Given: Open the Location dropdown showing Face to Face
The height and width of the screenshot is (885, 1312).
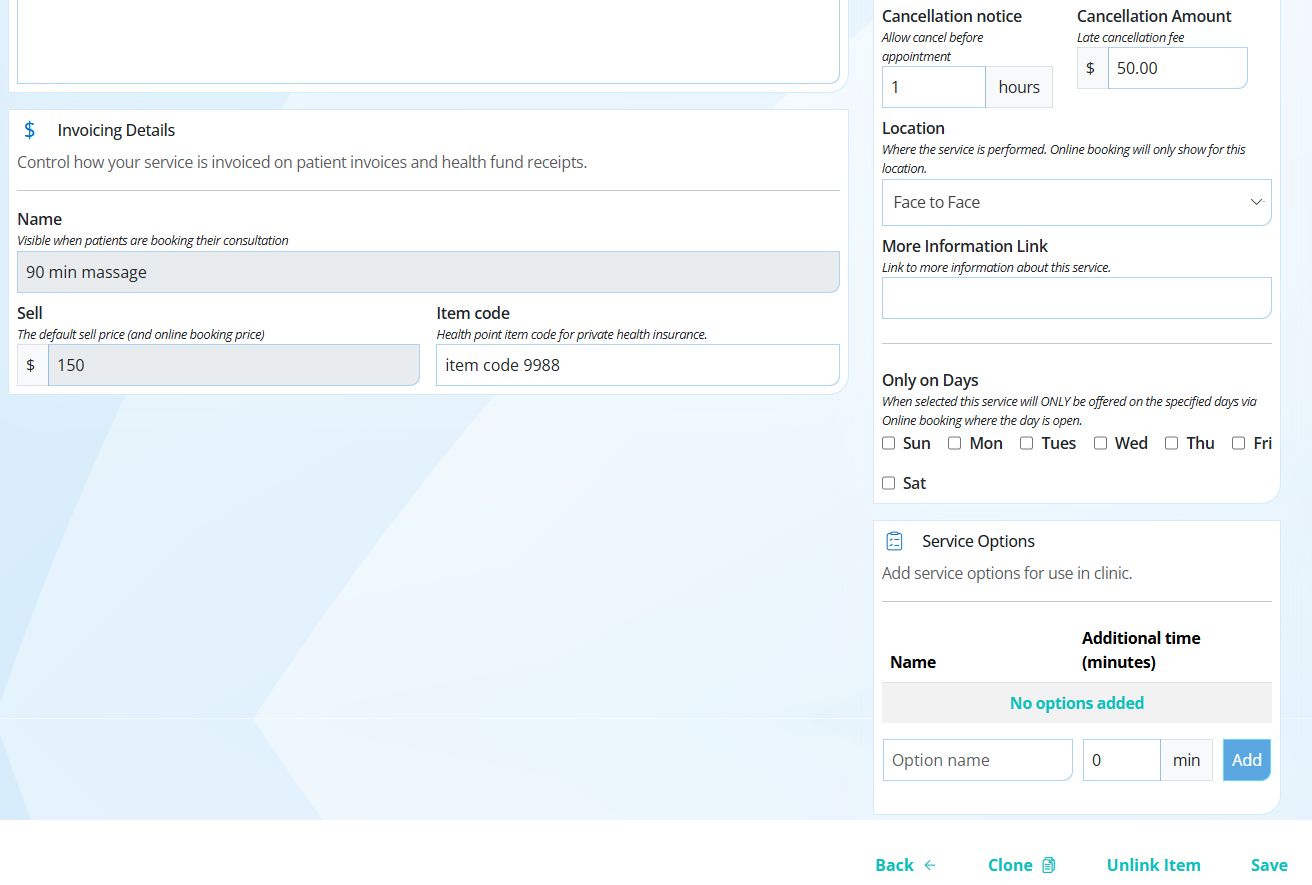Looking at the screenshot, I should [x=1077, y=202].
